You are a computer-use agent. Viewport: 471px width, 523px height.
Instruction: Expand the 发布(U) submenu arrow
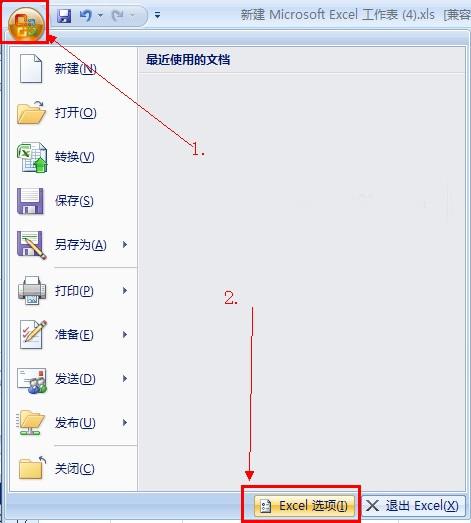coord(125,423)
